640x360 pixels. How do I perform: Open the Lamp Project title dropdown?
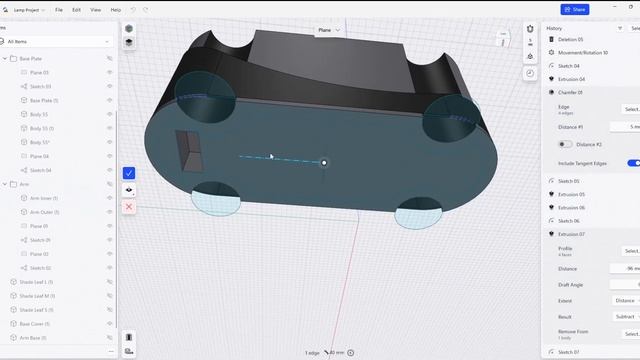coord(29,10)
